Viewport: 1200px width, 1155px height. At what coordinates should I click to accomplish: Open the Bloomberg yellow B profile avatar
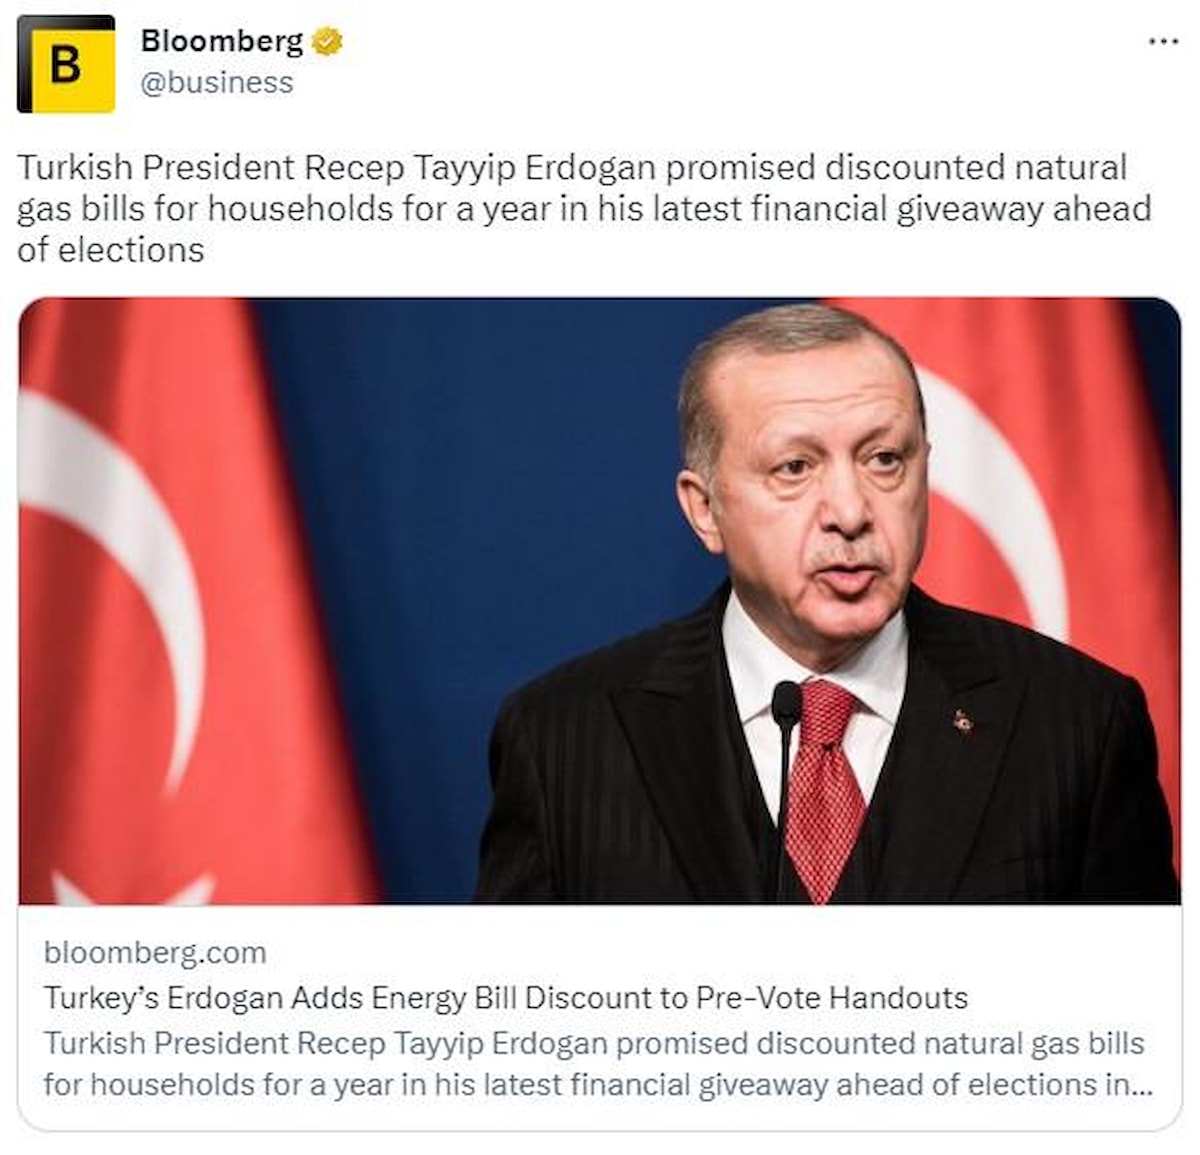(x=66, y=64)
